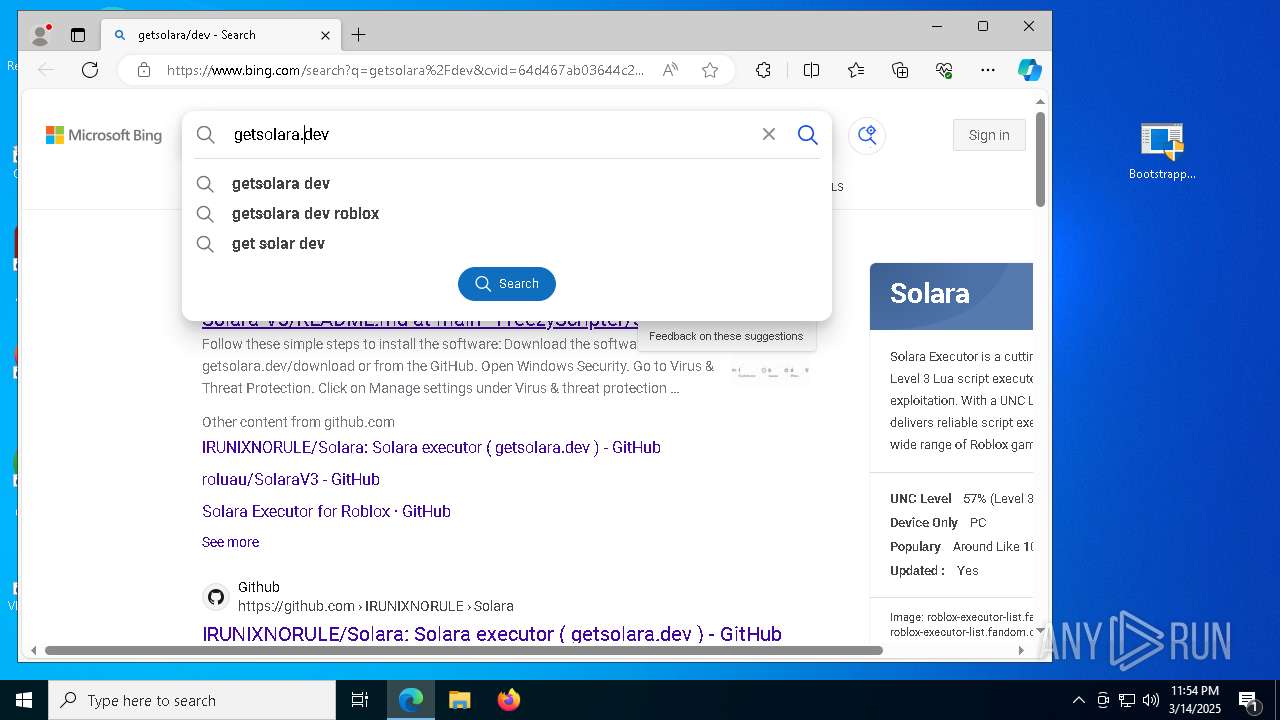Click the blue Search button
This screenshot has width=1280, height=720.
pyautogui.click(x=507, y=284)
